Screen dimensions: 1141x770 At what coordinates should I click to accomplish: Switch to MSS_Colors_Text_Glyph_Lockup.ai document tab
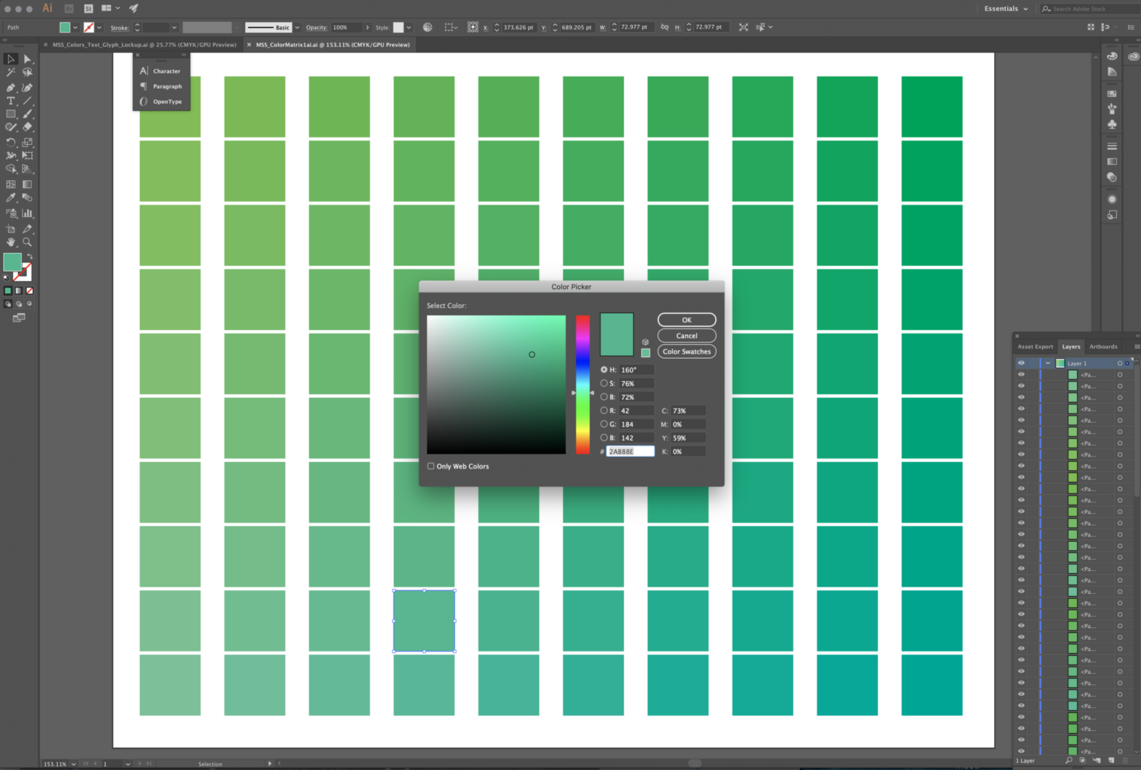pyautogui.click(x=144, y=44)
